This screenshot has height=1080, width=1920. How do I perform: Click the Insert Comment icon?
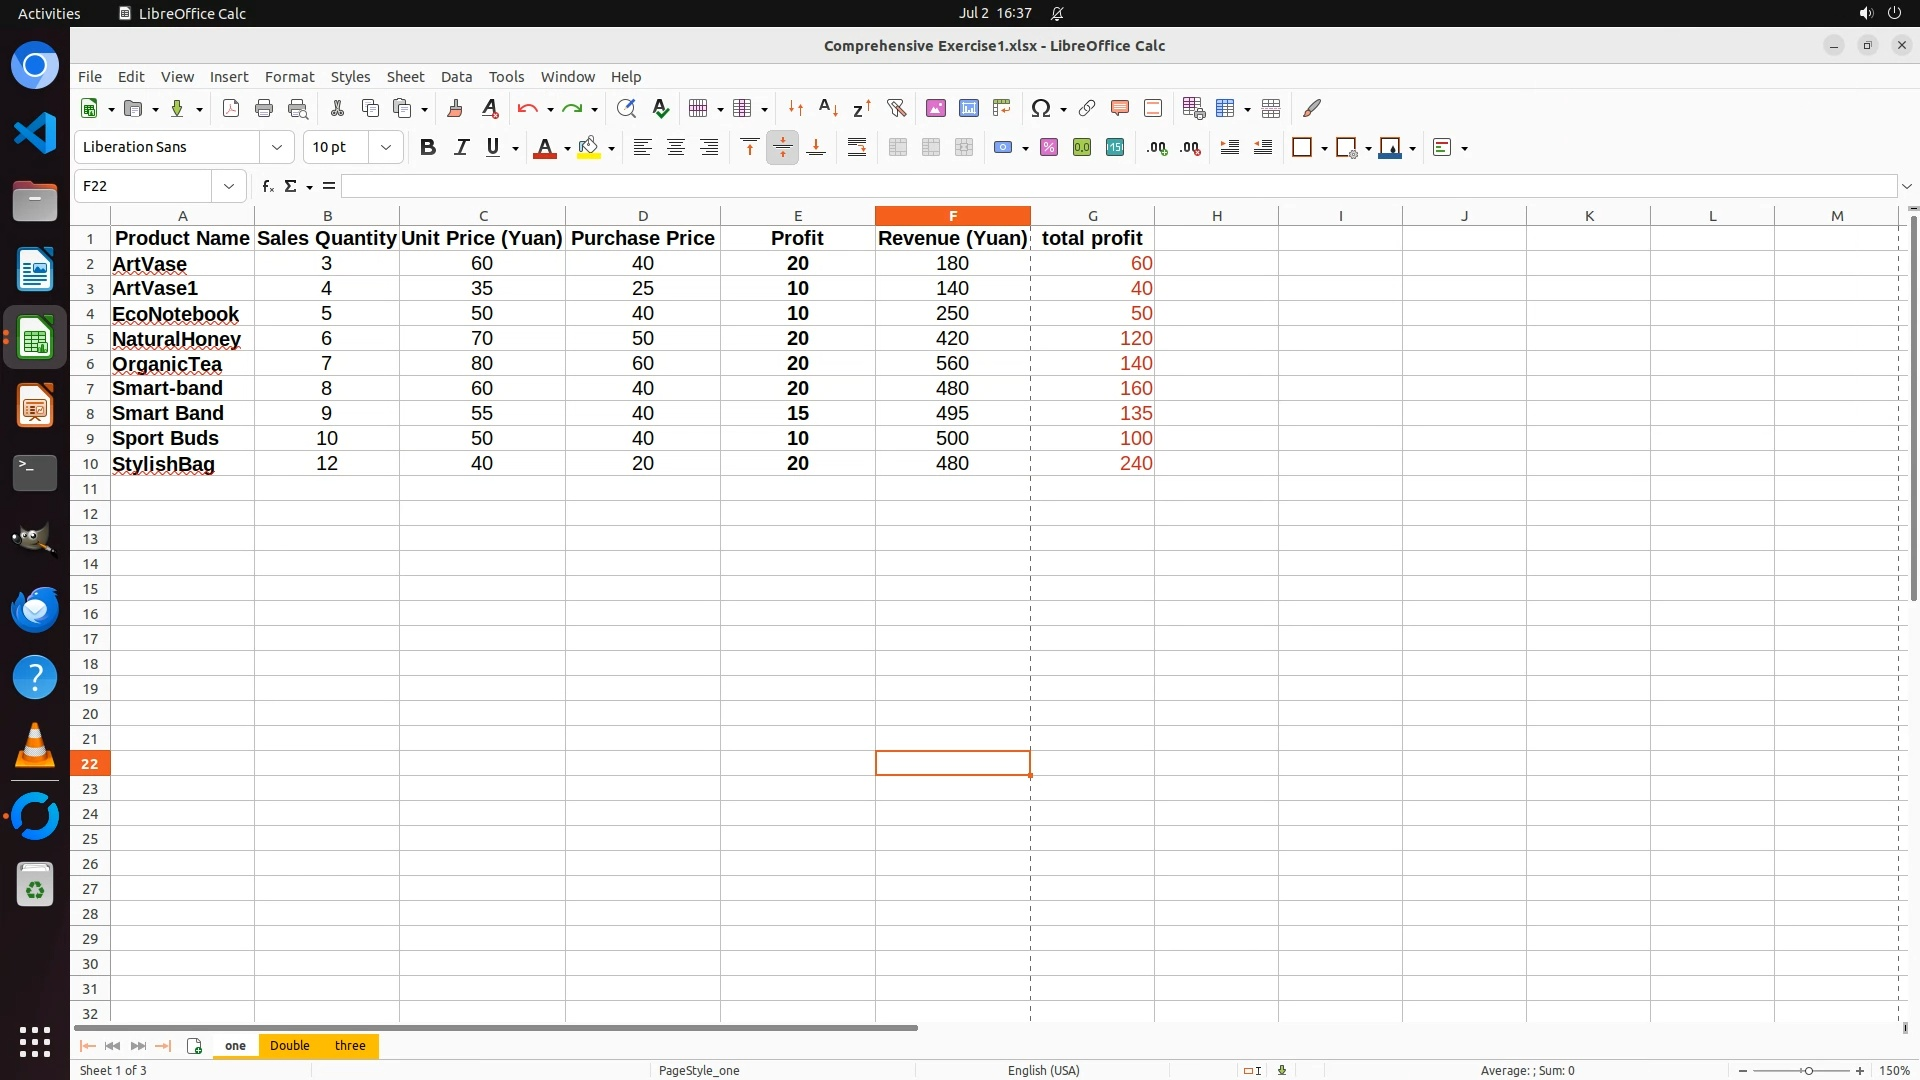(1120, 108)
